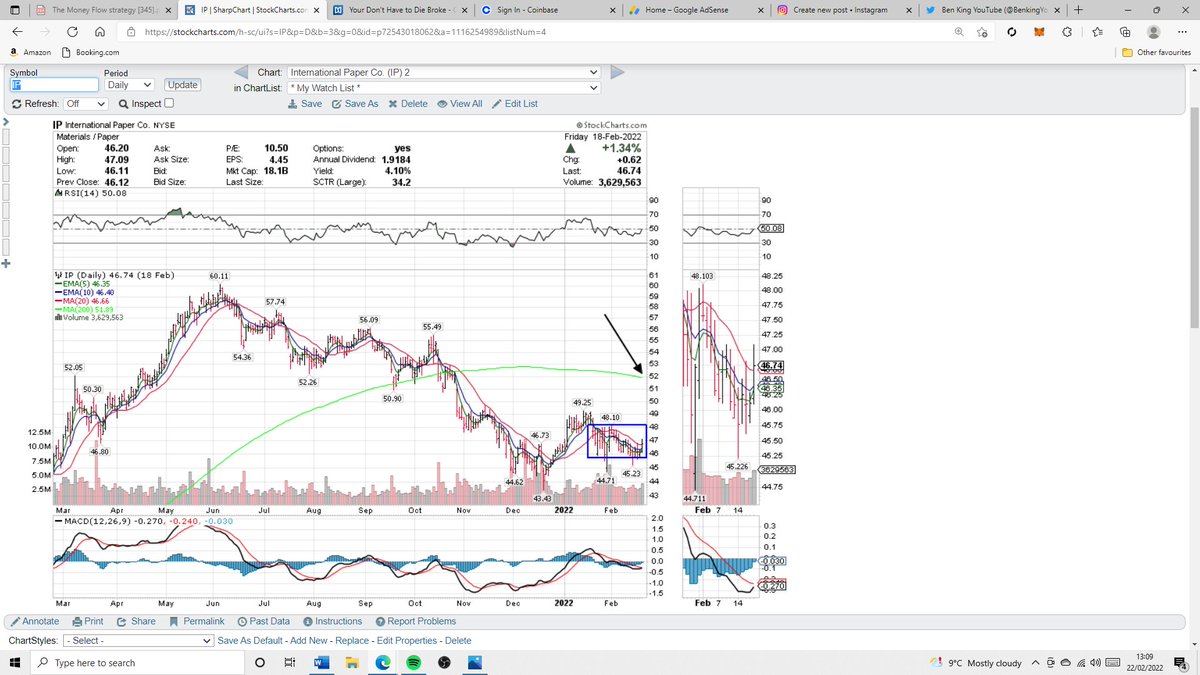Open Instructions link below chart
Image resolution: width=1200 pixels, height=675 pixels.
coord(332,621)
